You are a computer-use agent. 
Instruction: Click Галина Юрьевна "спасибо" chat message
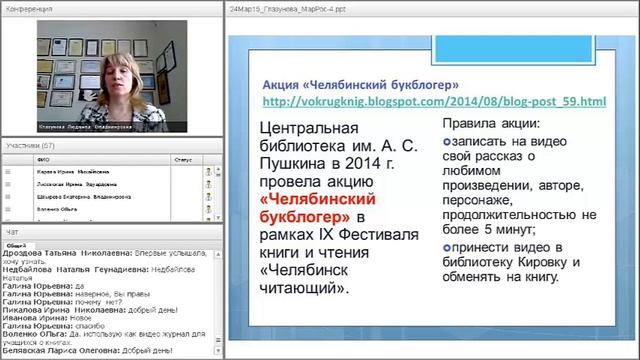53,326
